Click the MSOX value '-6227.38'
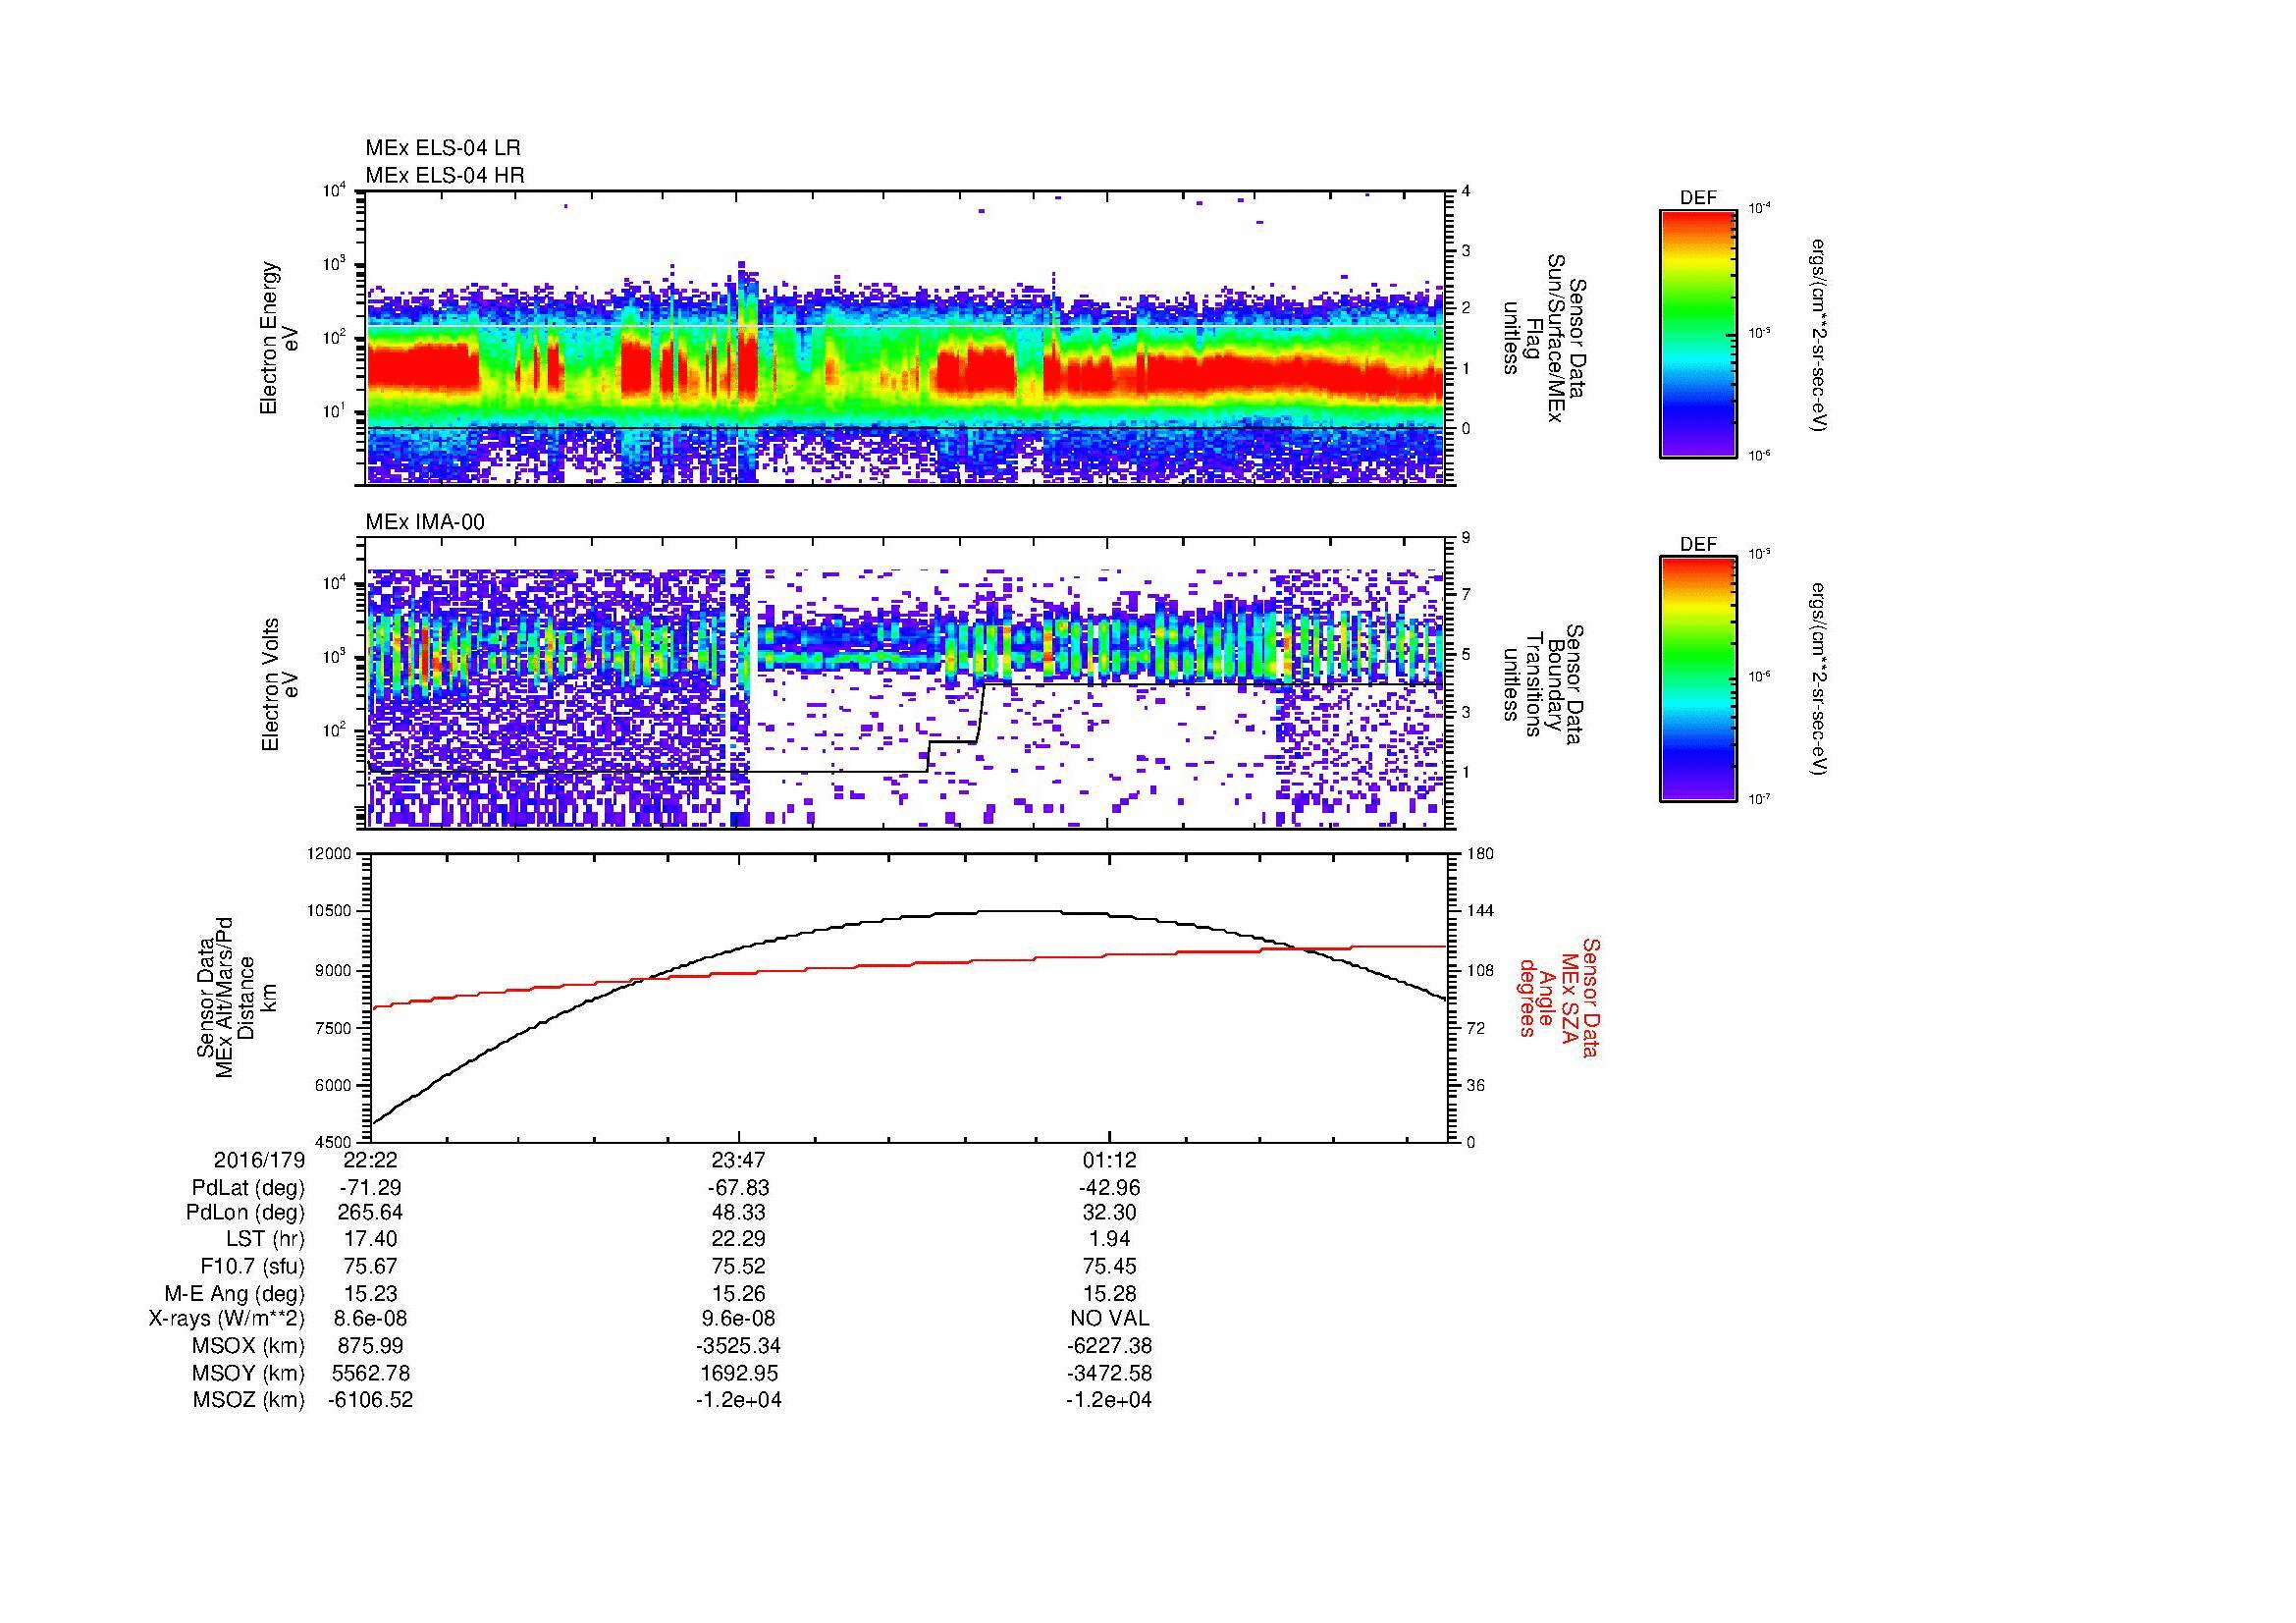 click(x=1109, y=1346)
